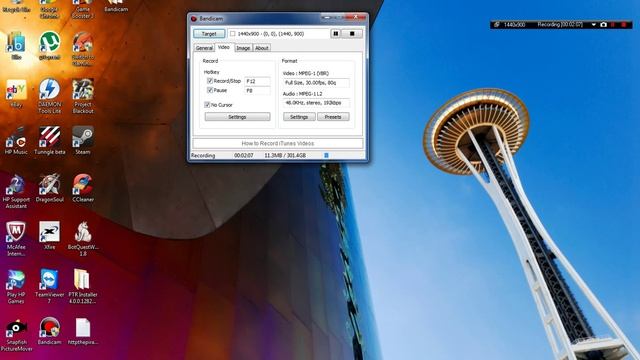This screenshot has width=640, height=360.
Task: Click the Presets button
Action: tap(333, 117)
